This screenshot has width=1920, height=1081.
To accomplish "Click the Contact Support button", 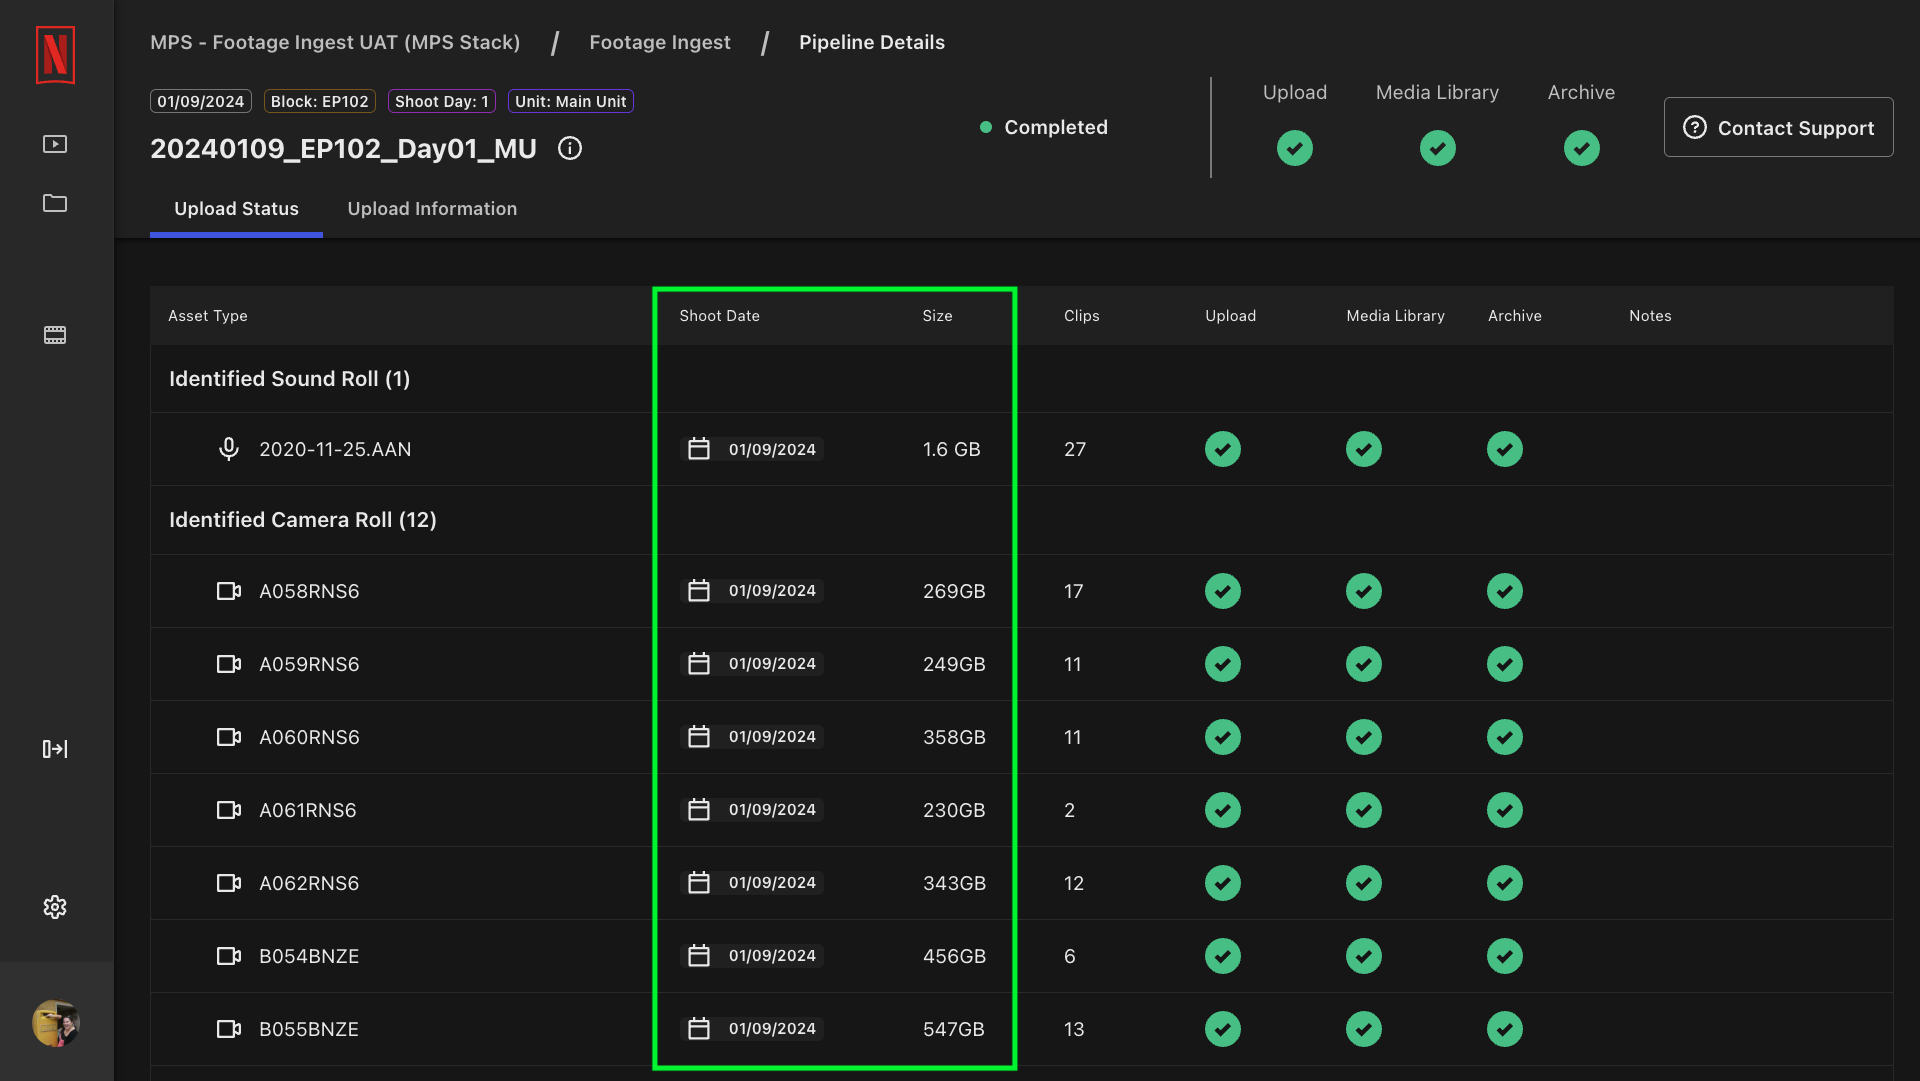I will pos(1778,127).
